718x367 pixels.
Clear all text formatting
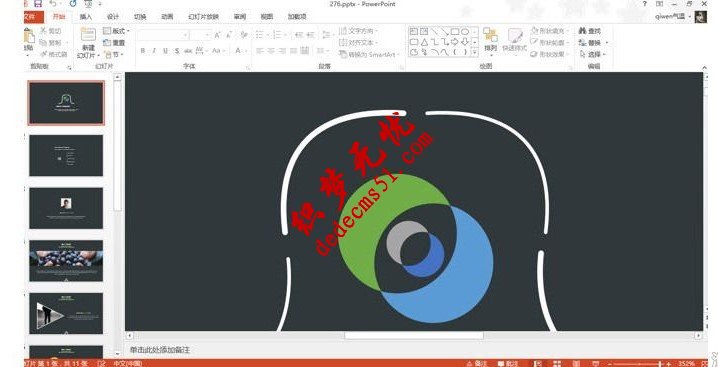pos(244,35)
